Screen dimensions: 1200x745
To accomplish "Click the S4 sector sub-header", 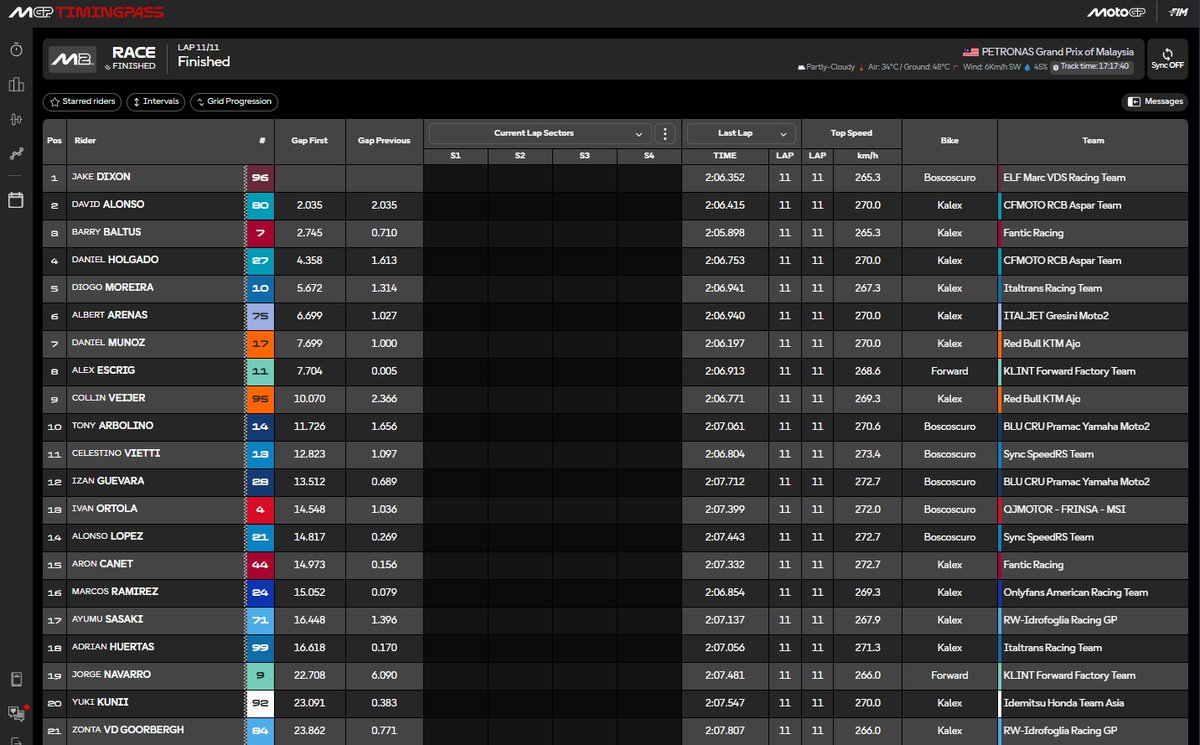I will pyautogui.click(x=649, y=156).
